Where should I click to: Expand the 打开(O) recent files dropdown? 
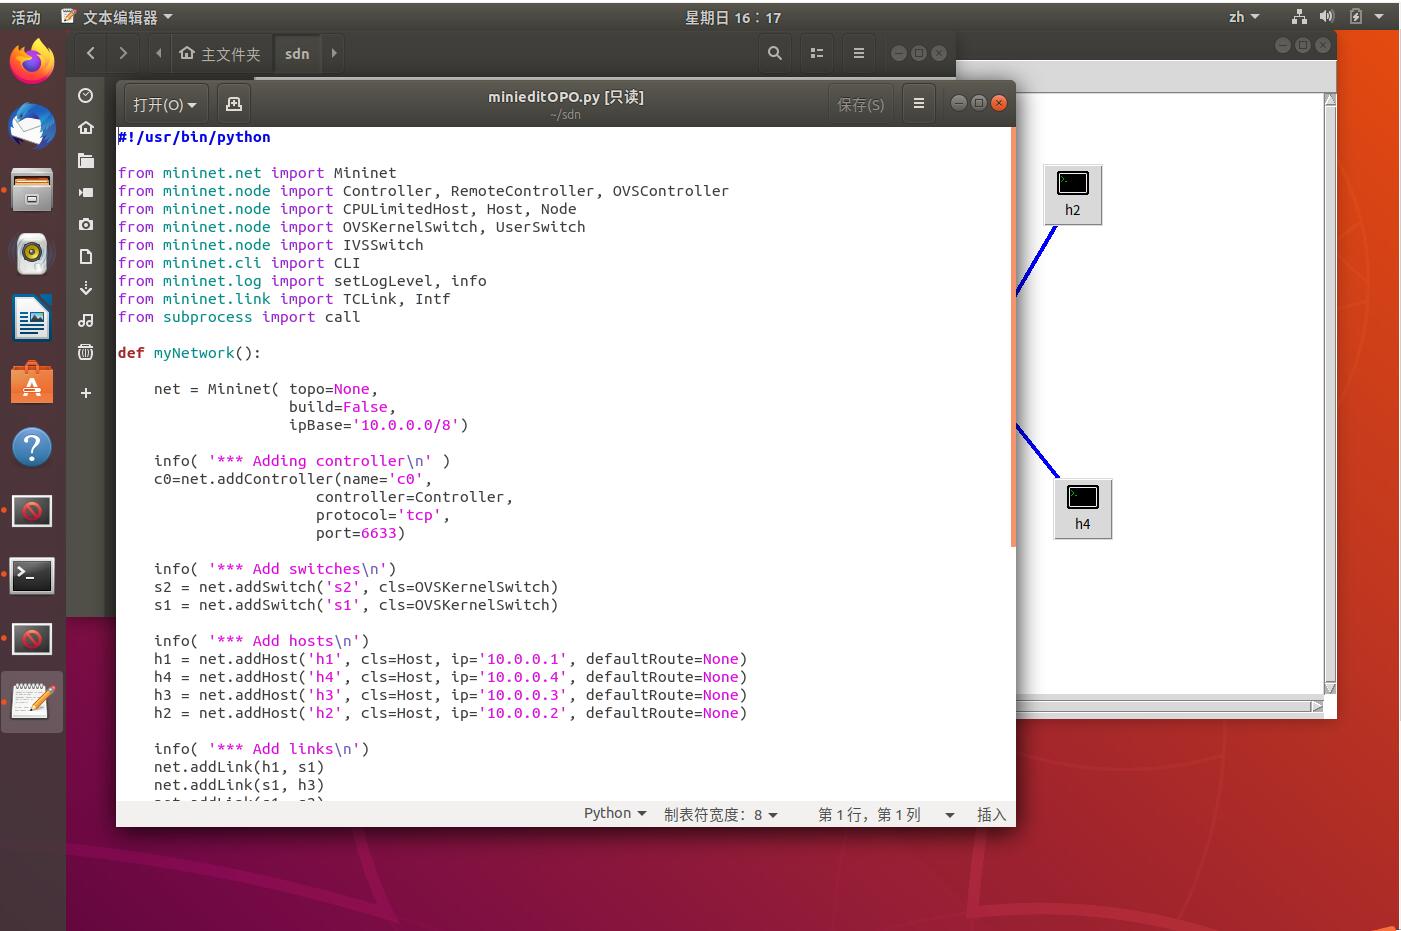[165, 105]
